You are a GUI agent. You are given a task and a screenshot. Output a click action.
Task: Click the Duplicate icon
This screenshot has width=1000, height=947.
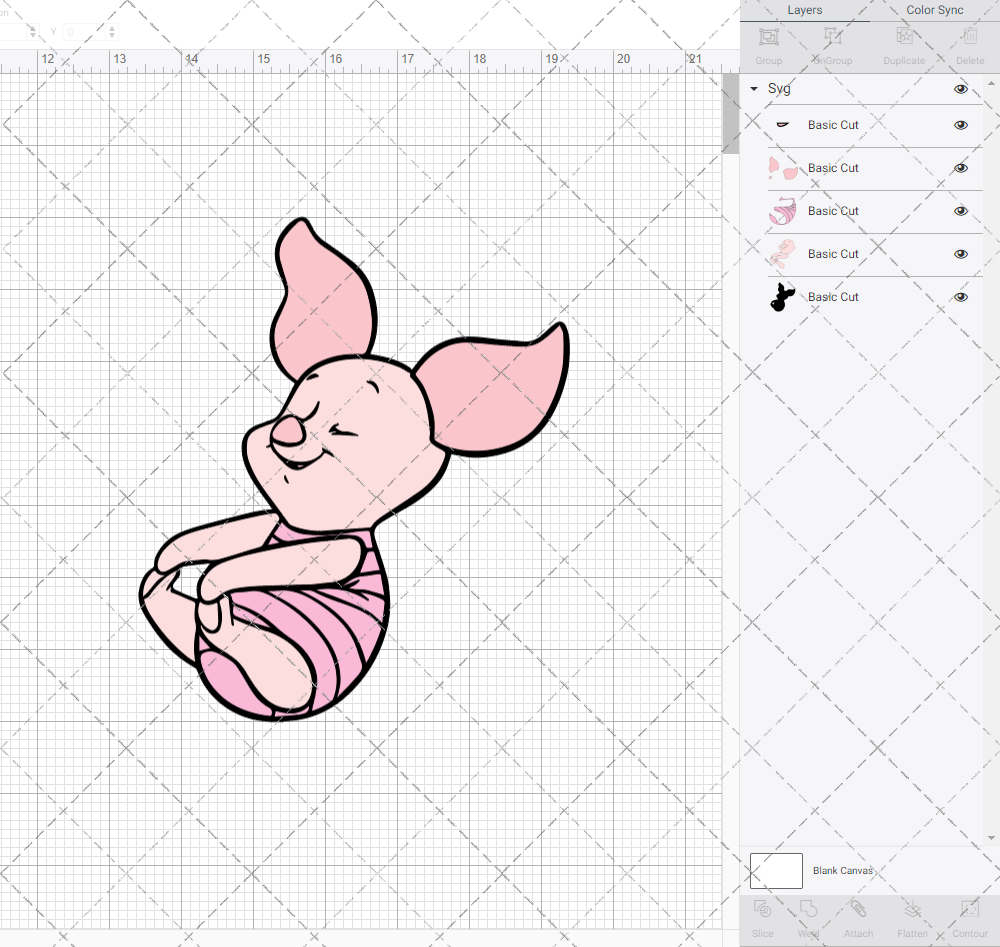904,36
